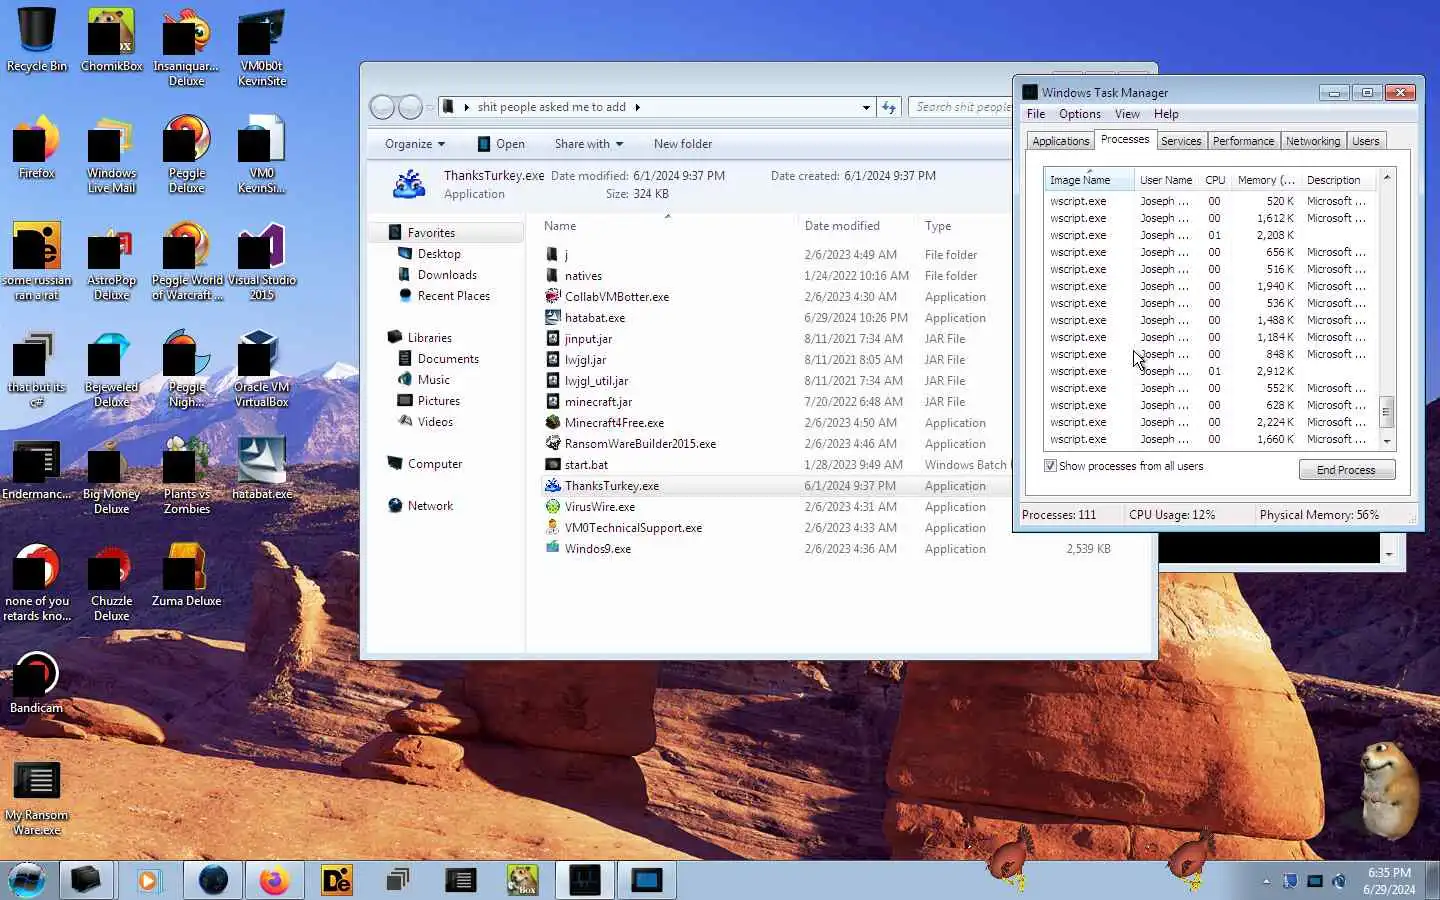Select Pictures library in navigation pane

coord(439,400)
